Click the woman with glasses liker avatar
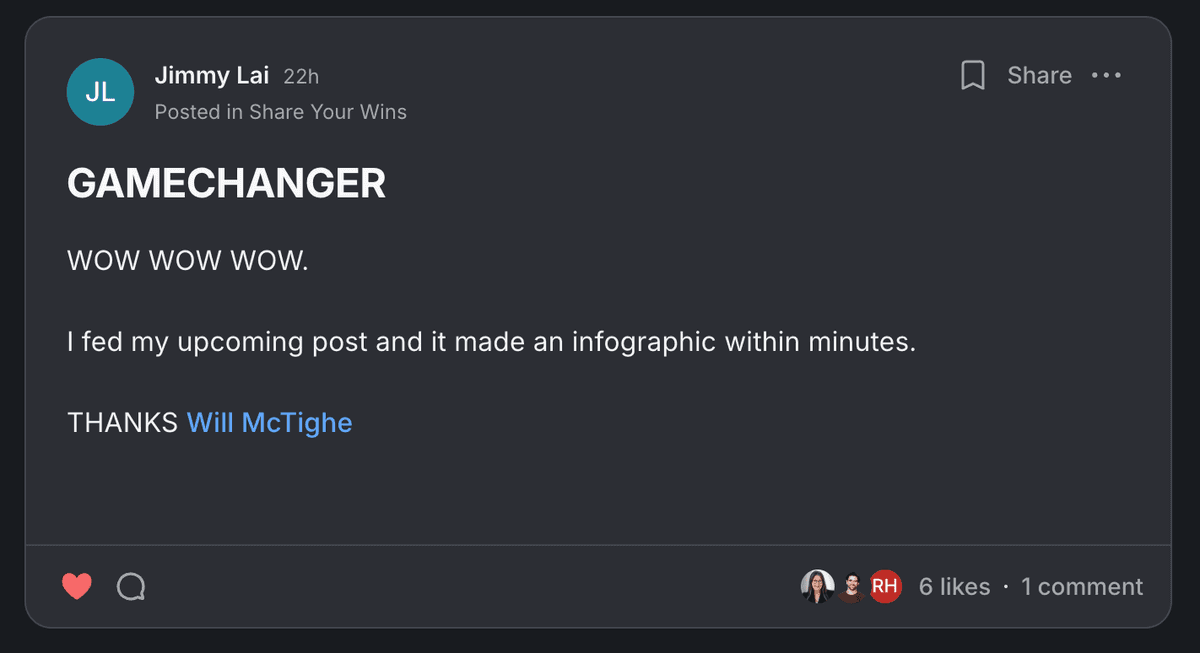The image size is (1200, 653). pyautogui.click(x=818, y=587)
